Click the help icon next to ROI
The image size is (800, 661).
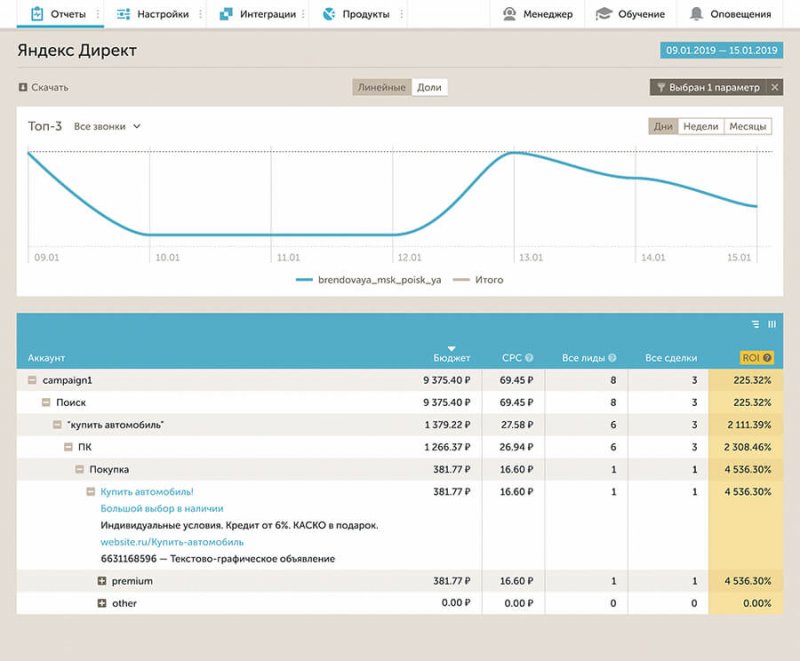pyautogui.click(x=767, y=357)
